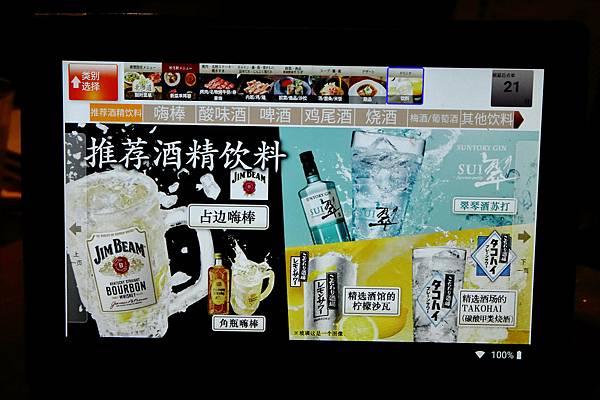Screen dimensions: 600x400
Task: Go to next page with right arrow
Action: tap(524, 237)
